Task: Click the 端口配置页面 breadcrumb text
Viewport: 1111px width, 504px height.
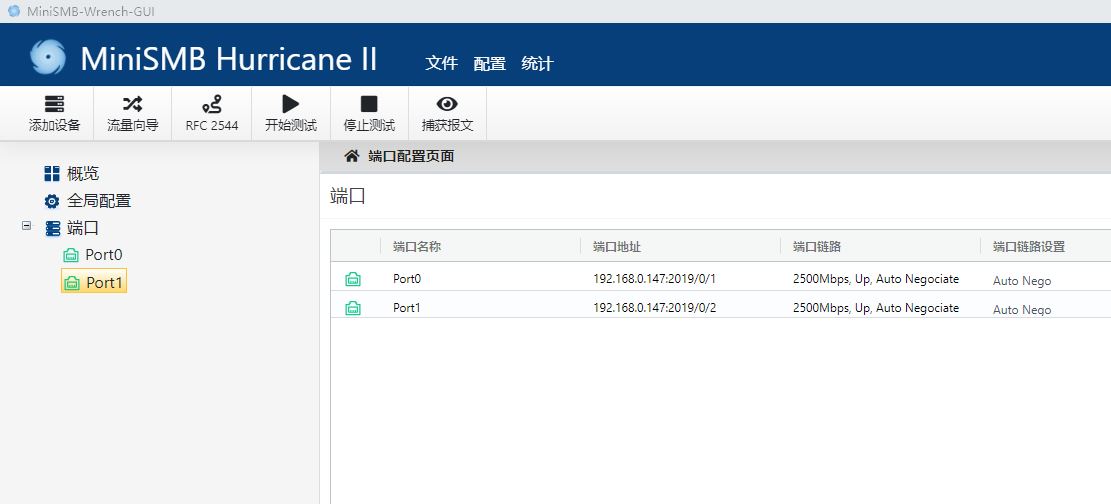Action: (411, 156)
